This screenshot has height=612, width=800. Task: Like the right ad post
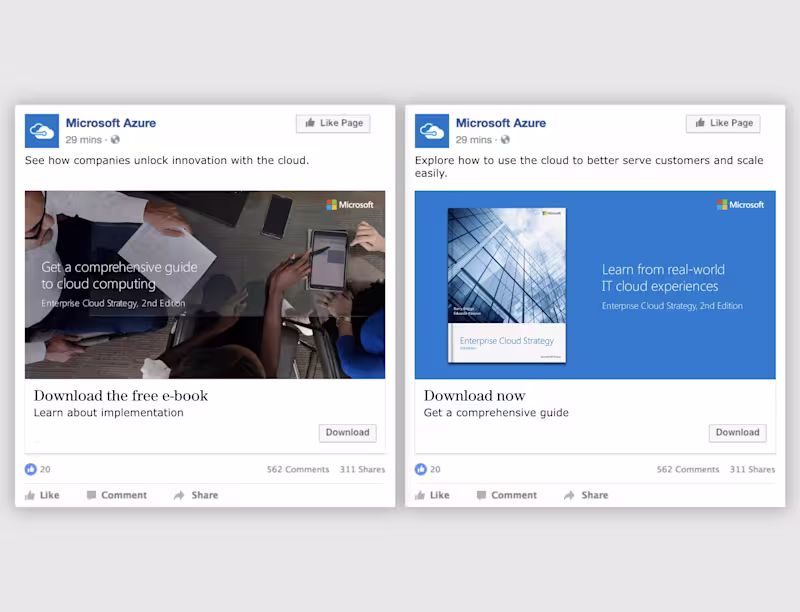[432, 495]
